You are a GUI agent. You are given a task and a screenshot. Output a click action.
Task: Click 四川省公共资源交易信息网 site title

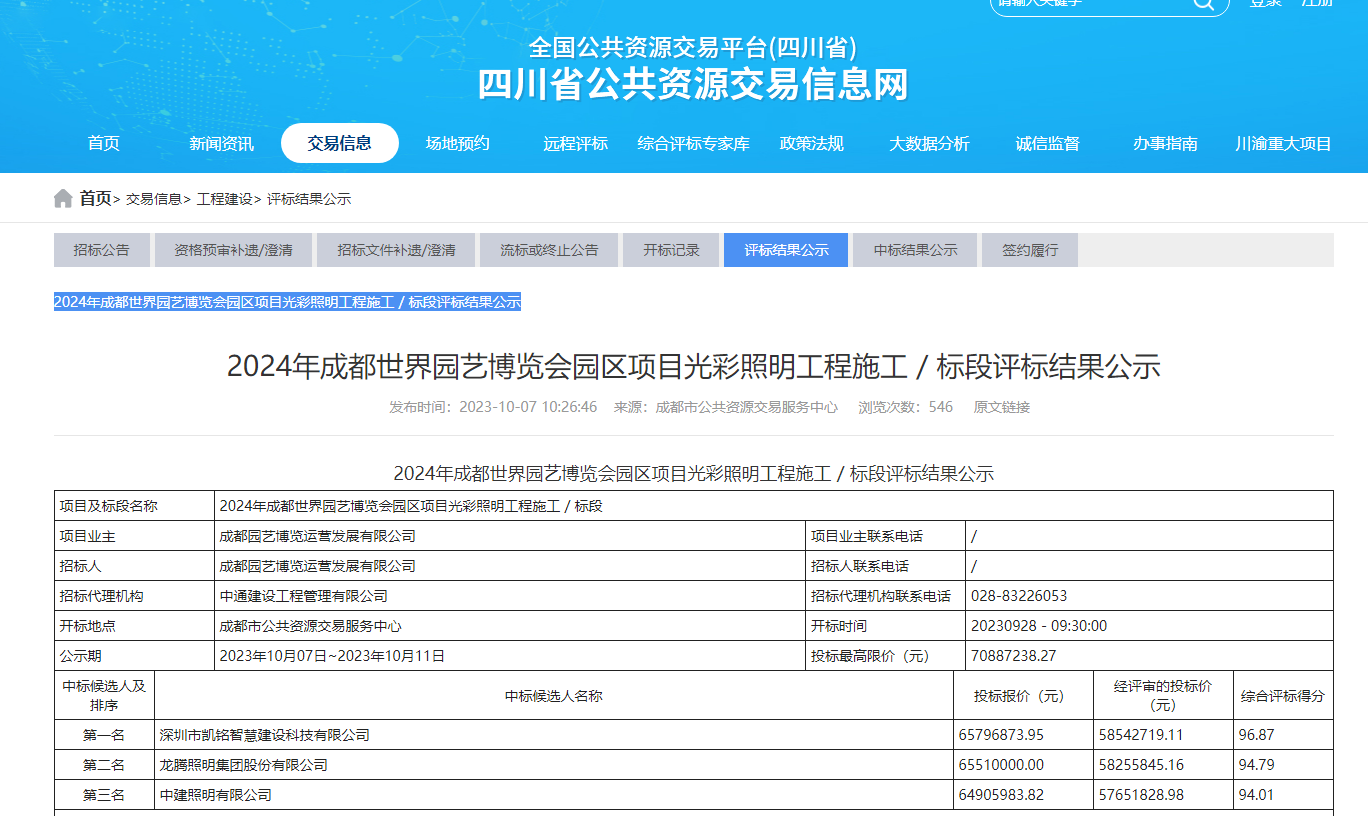pyautogui.click(x=693, y=84)
